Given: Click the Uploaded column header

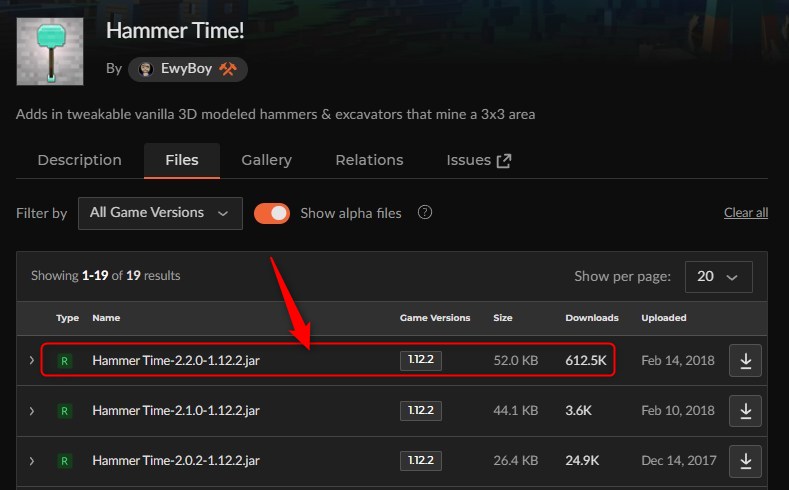Looking at the screenshot, I should pyautogui.click(x=664, y=318).
